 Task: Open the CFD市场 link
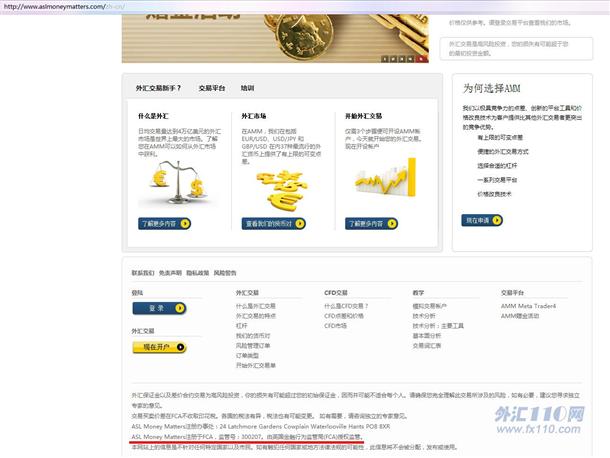point(335,326)
